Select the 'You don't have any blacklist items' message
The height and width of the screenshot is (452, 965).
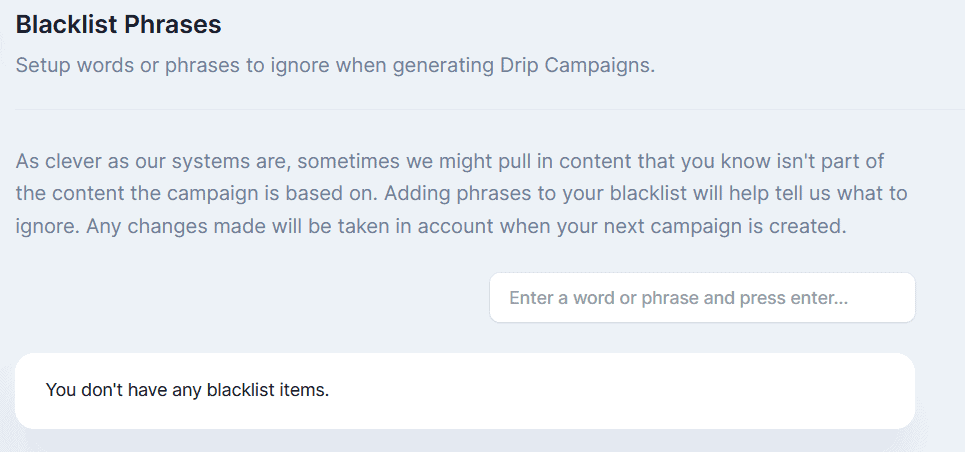(188, 389)
